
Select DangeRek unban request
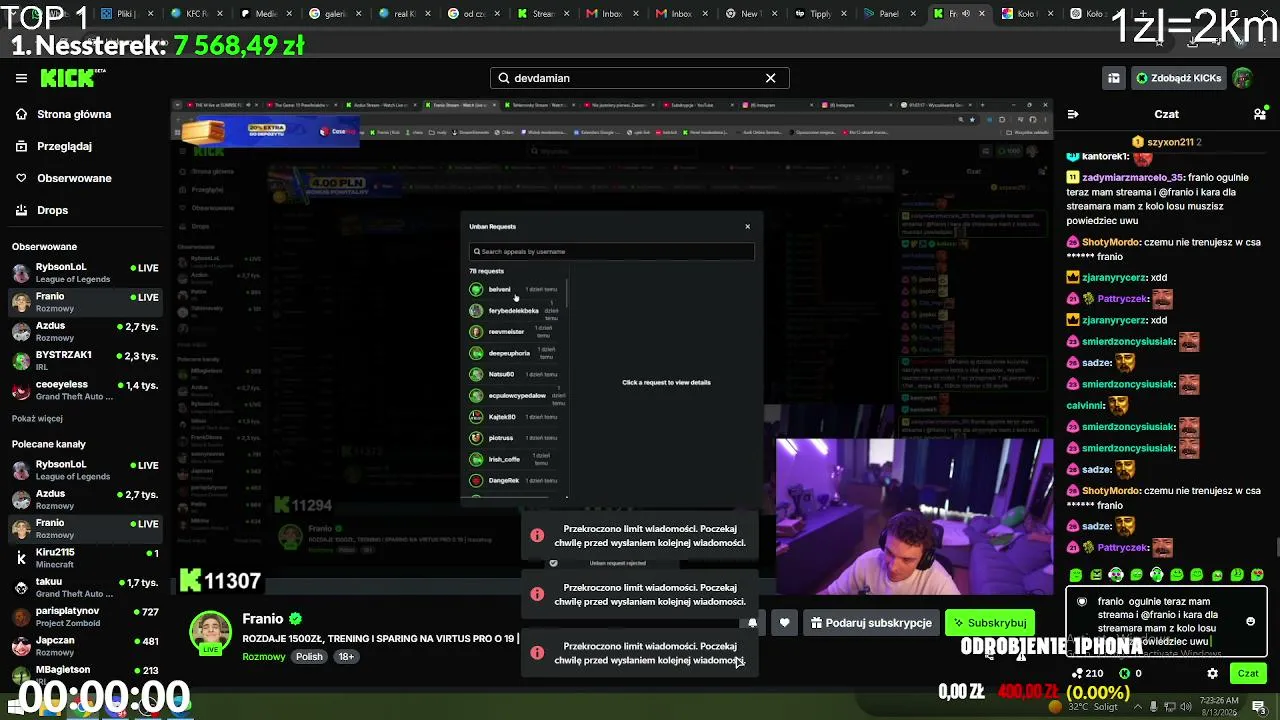[516, 481]
